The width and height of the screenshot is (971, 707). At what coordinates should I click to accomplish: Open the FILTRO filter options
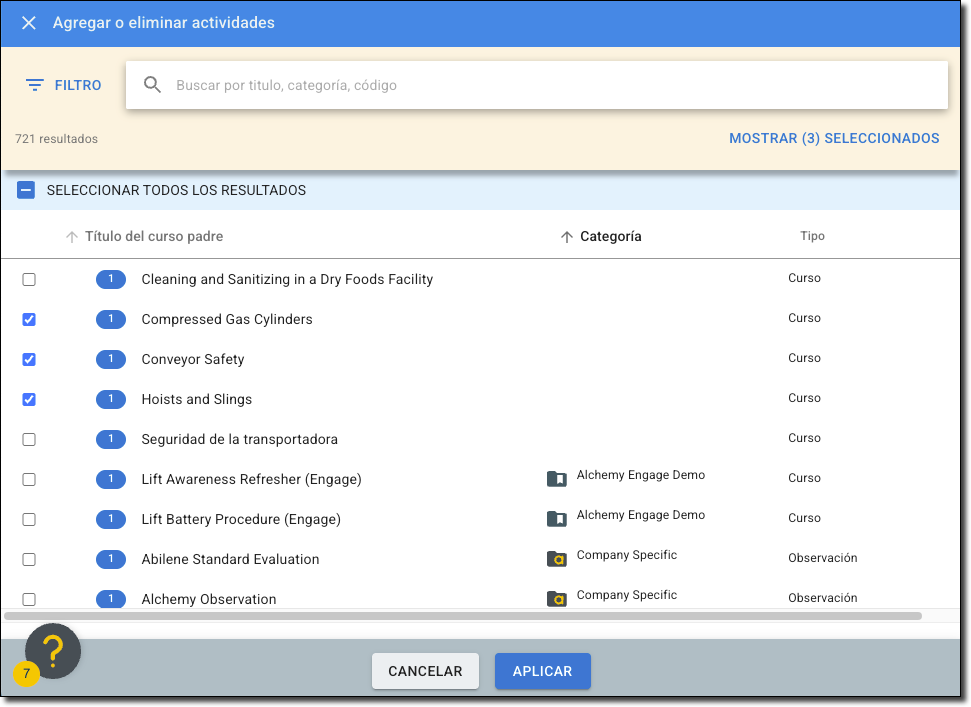(64, 86)
